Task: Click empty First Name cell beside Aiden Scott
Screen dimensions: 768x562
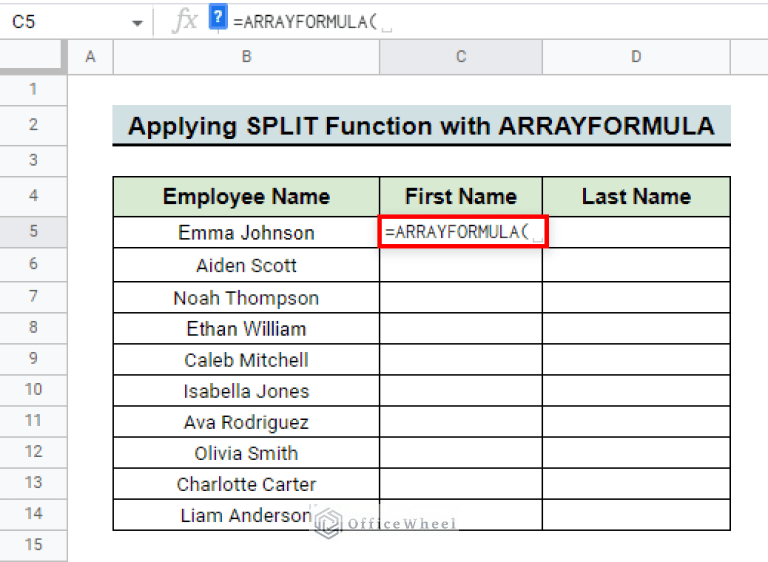Action: point(461,265)
